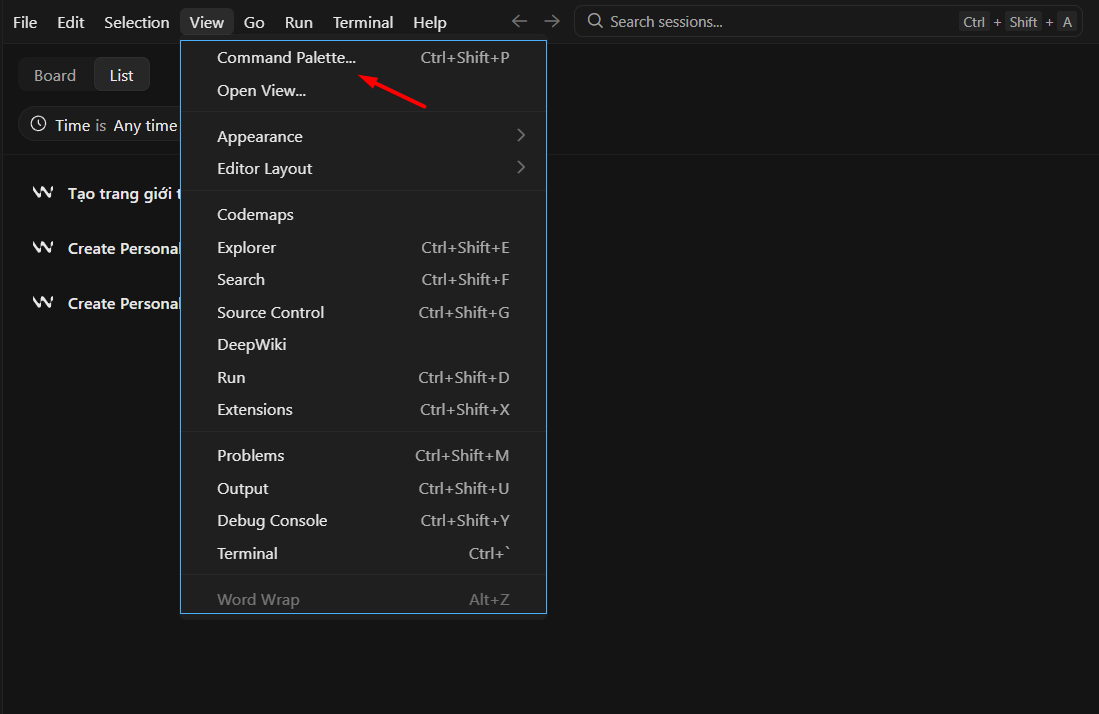Choose Run entry in the View dropdown
Viewport: 1099px width, 714px height.
(363, 378)
